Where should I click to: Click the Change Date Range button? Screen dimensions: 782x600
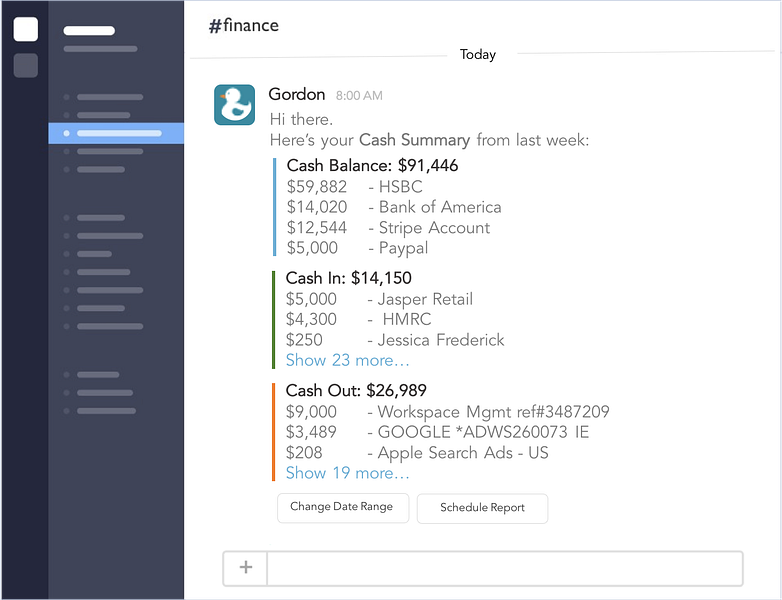pyautogui.click(x=341, y=507)
